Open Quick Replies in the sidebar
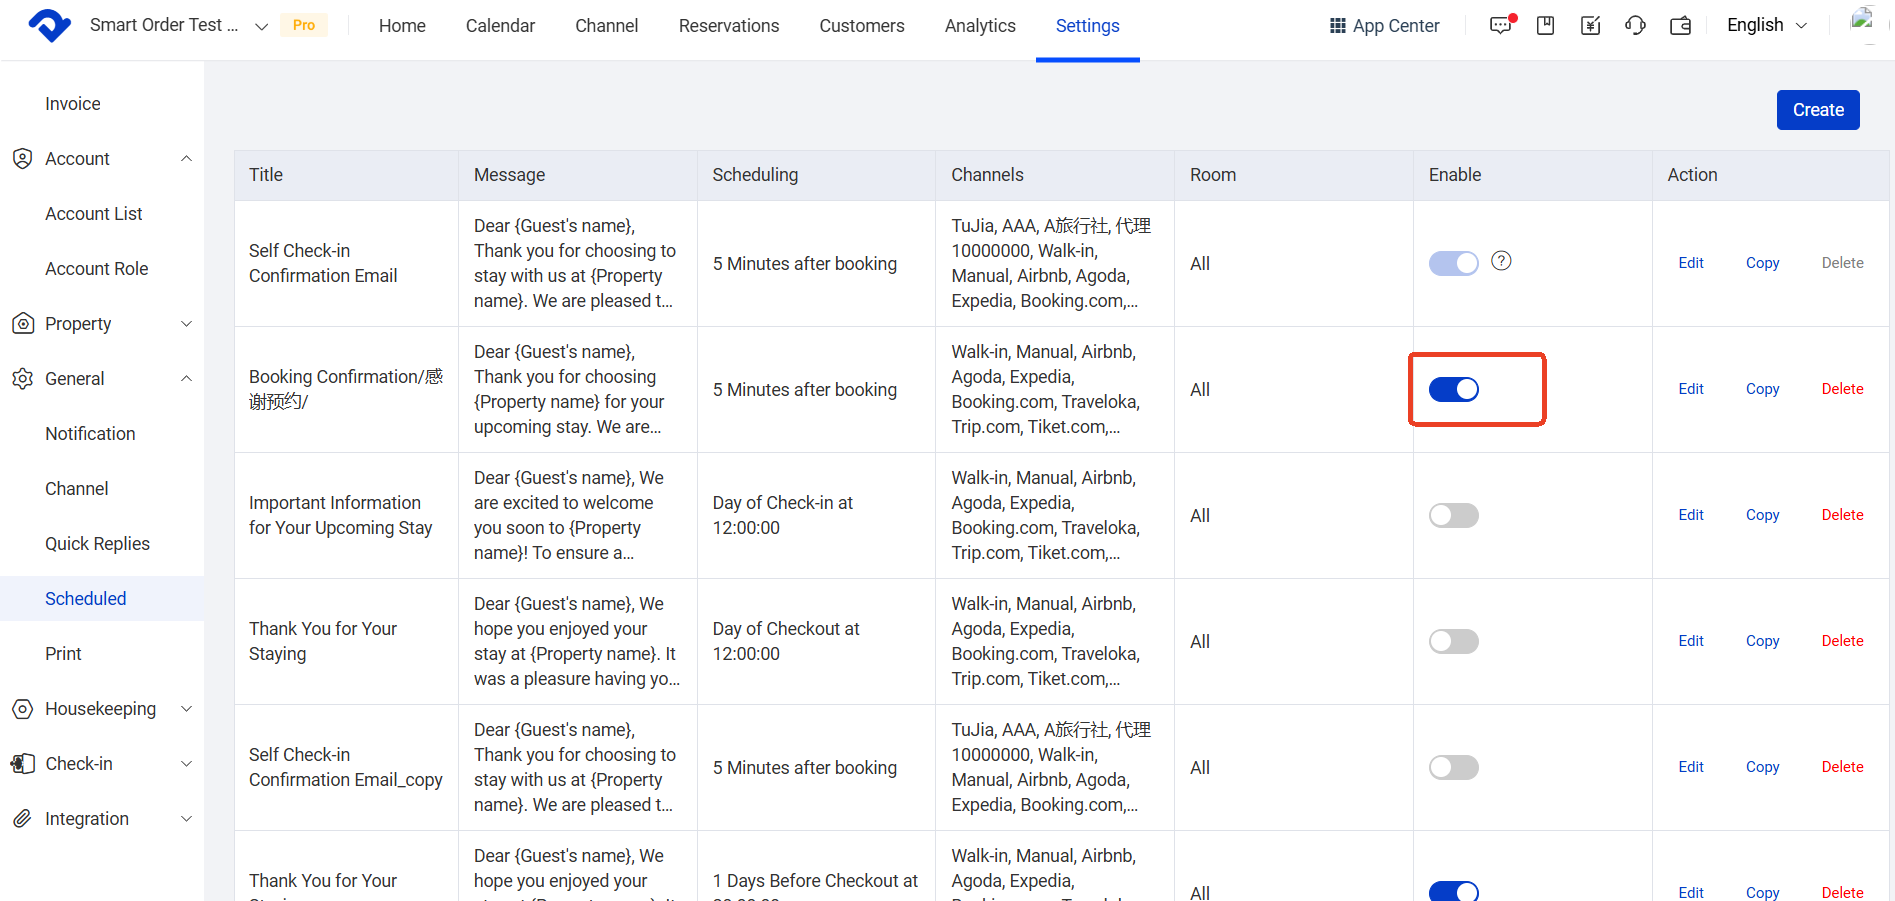The height and width of the screenshot is (901, 1895). pos(97,544)
